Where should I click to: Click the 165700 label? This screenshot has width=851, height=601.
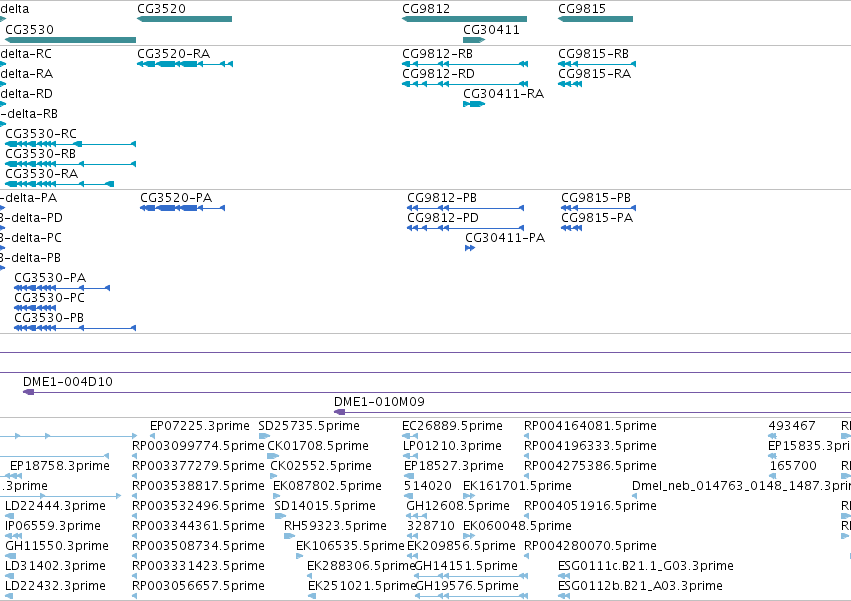pos(793,466)
